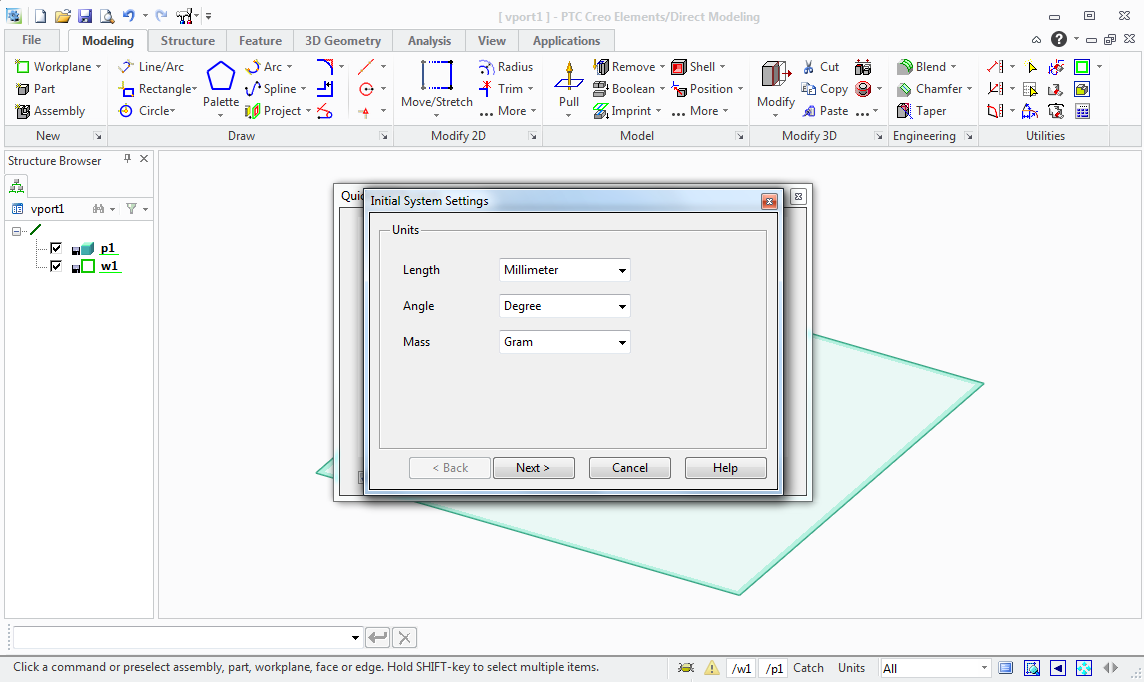Create a new Assembly
This screenshot has width=1144, height=682.
tap(50, 111)
